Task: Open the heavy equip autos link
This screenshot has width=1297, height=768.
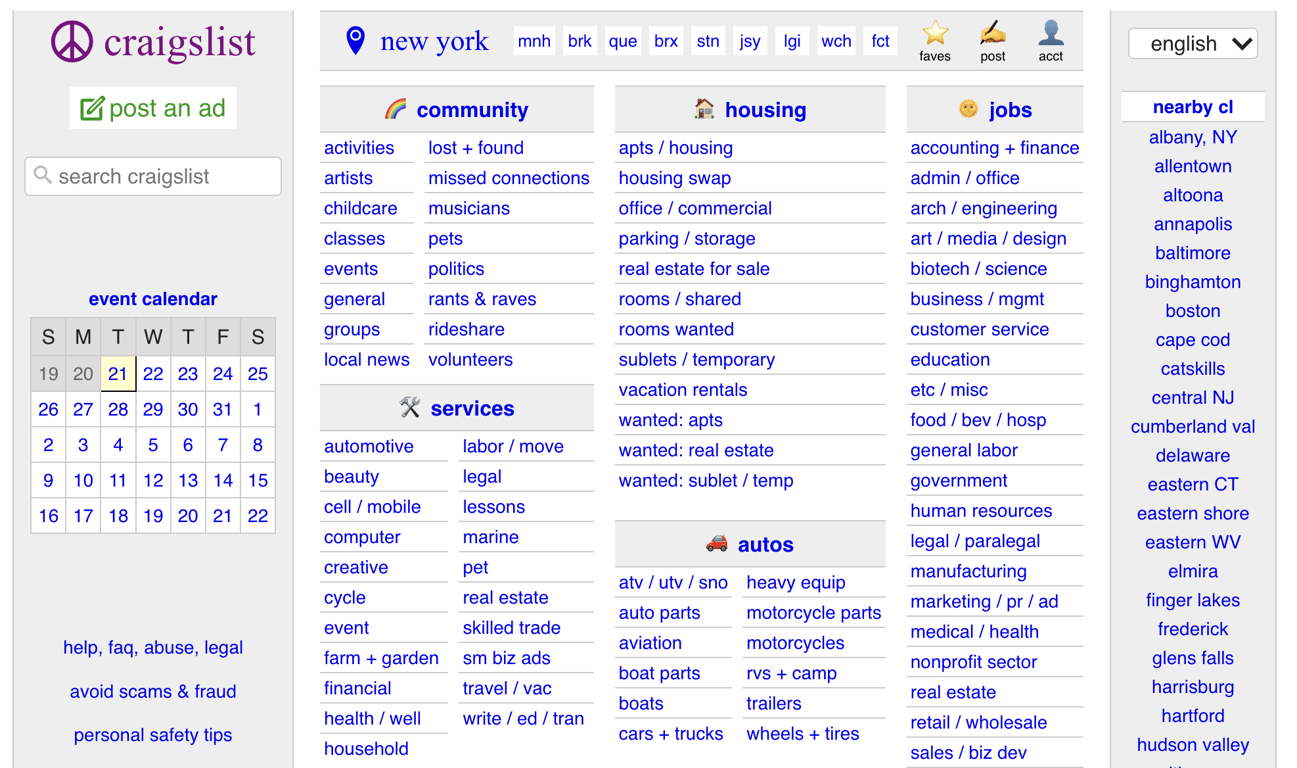Action: click(x=796, y=582)
